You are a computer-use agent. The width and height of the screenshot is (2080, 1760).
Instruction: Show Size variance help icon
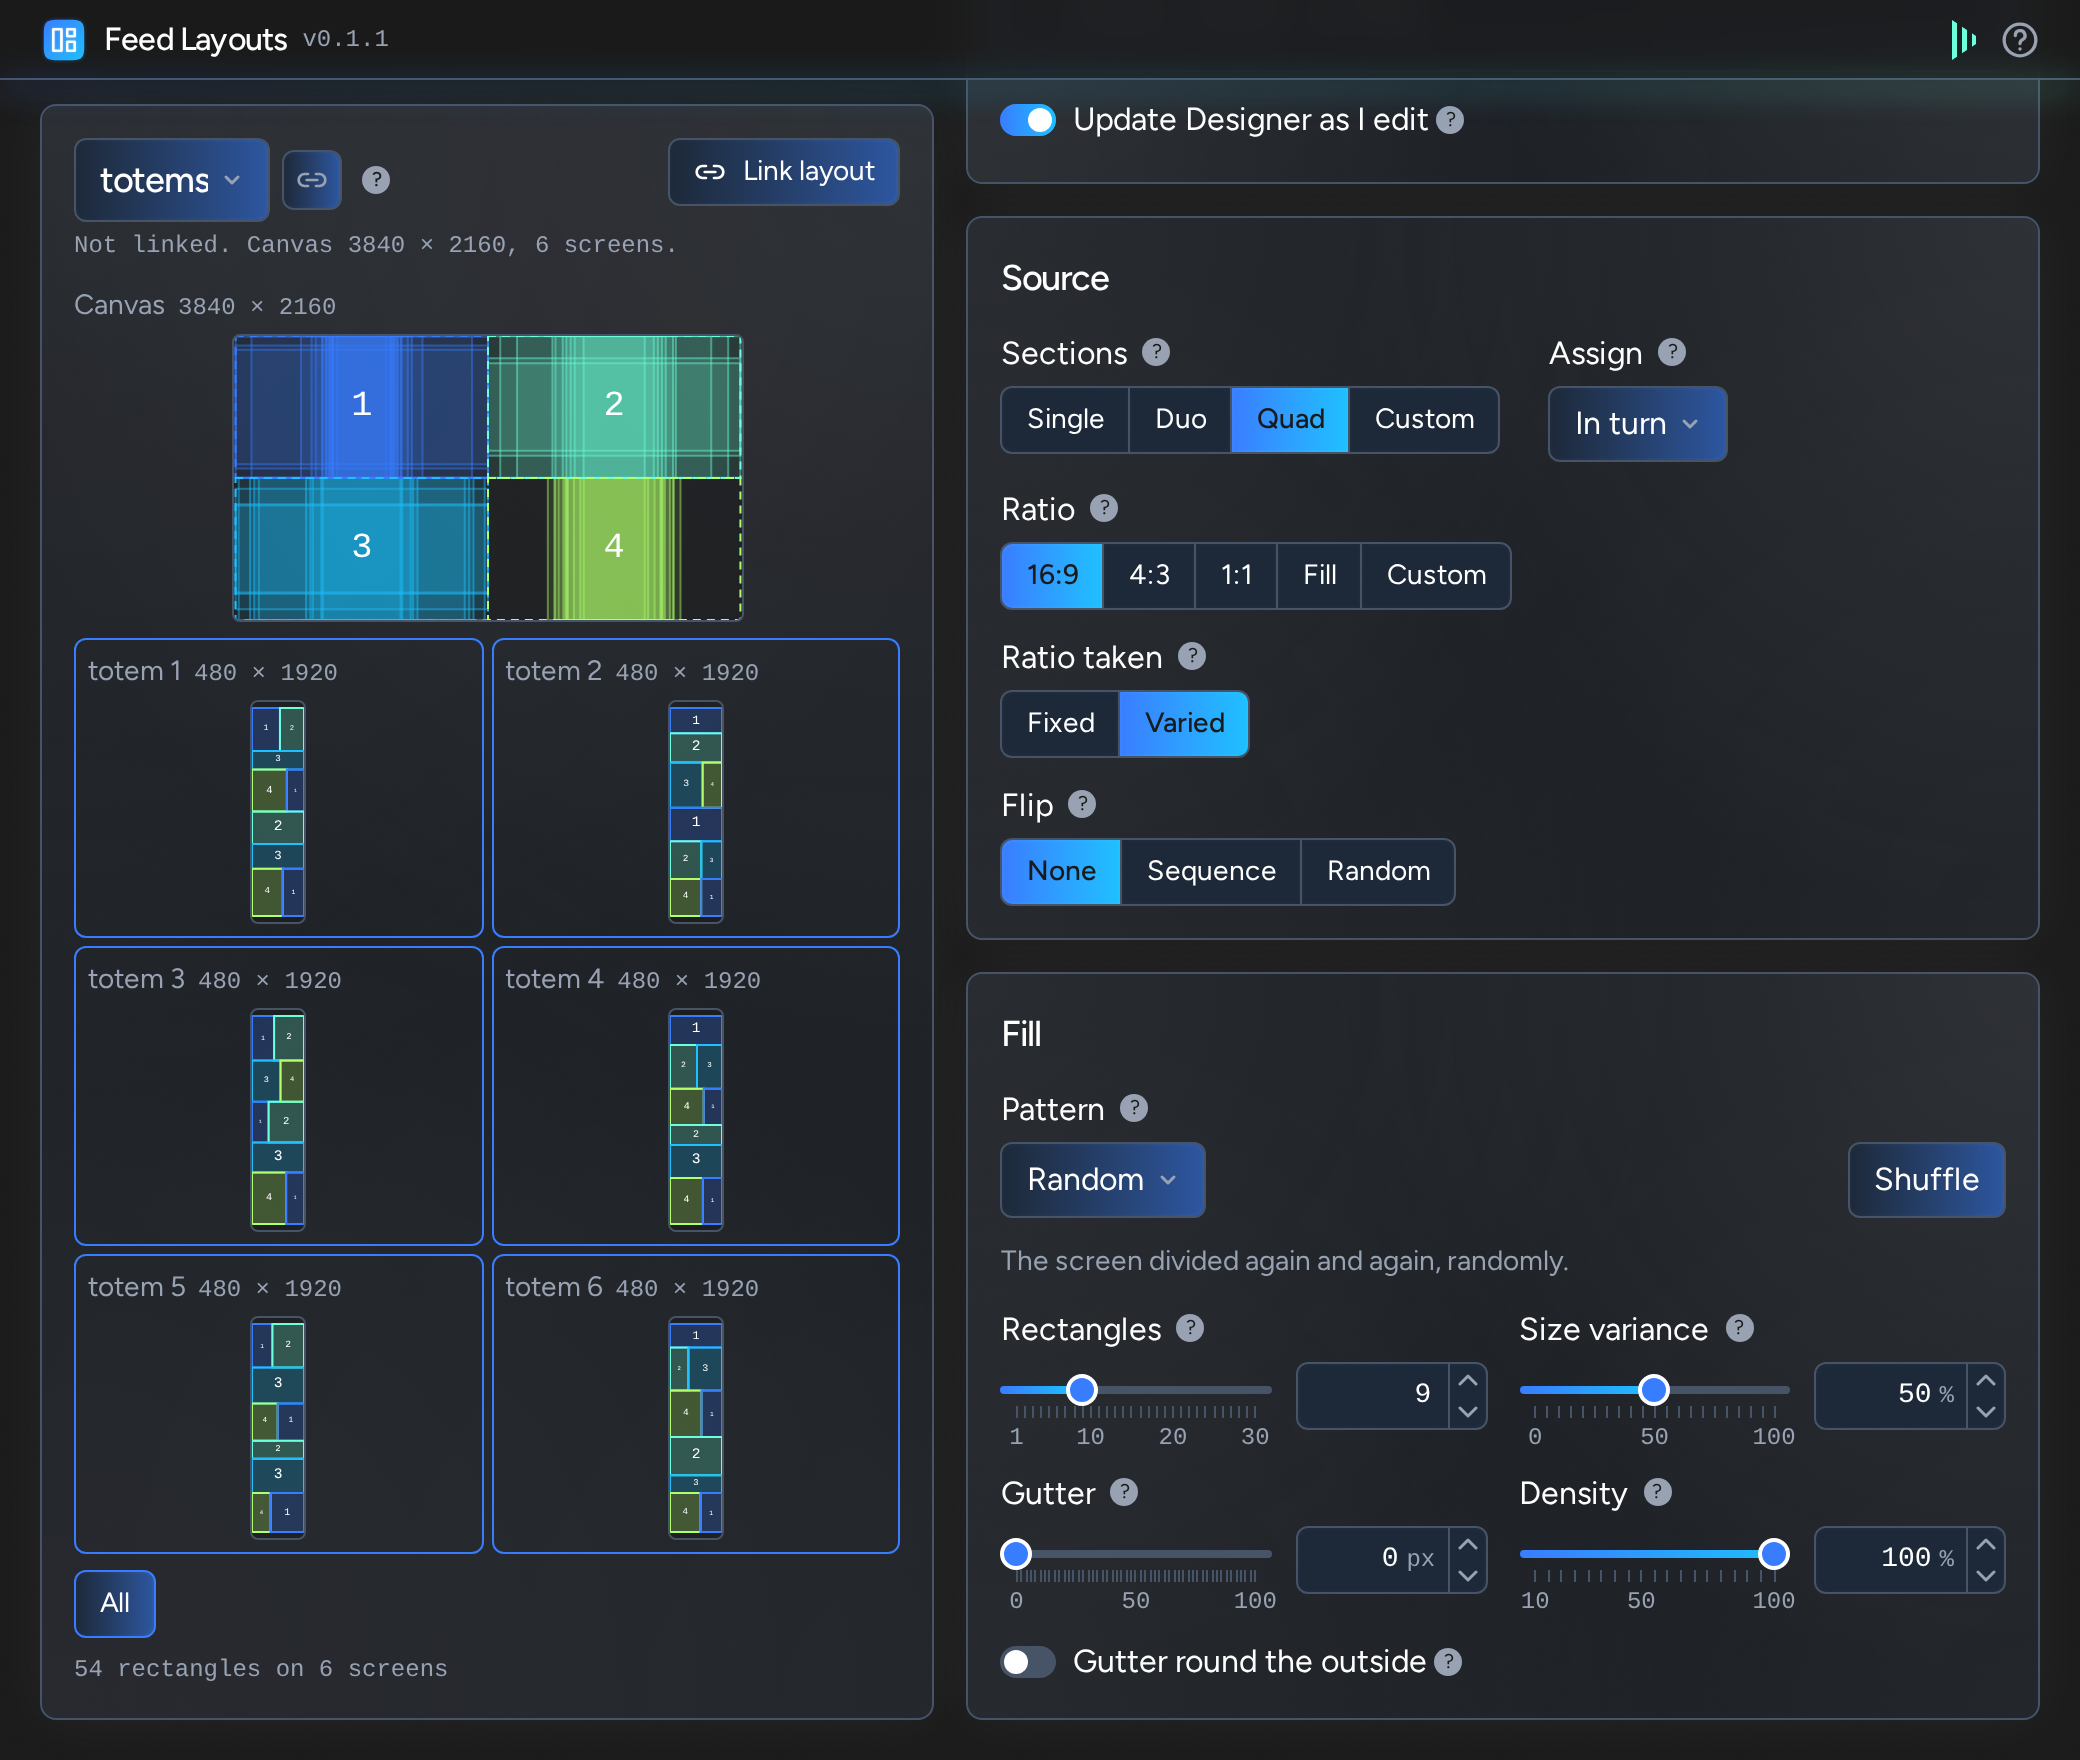pyautogui.click(x=1740, y=1328)
